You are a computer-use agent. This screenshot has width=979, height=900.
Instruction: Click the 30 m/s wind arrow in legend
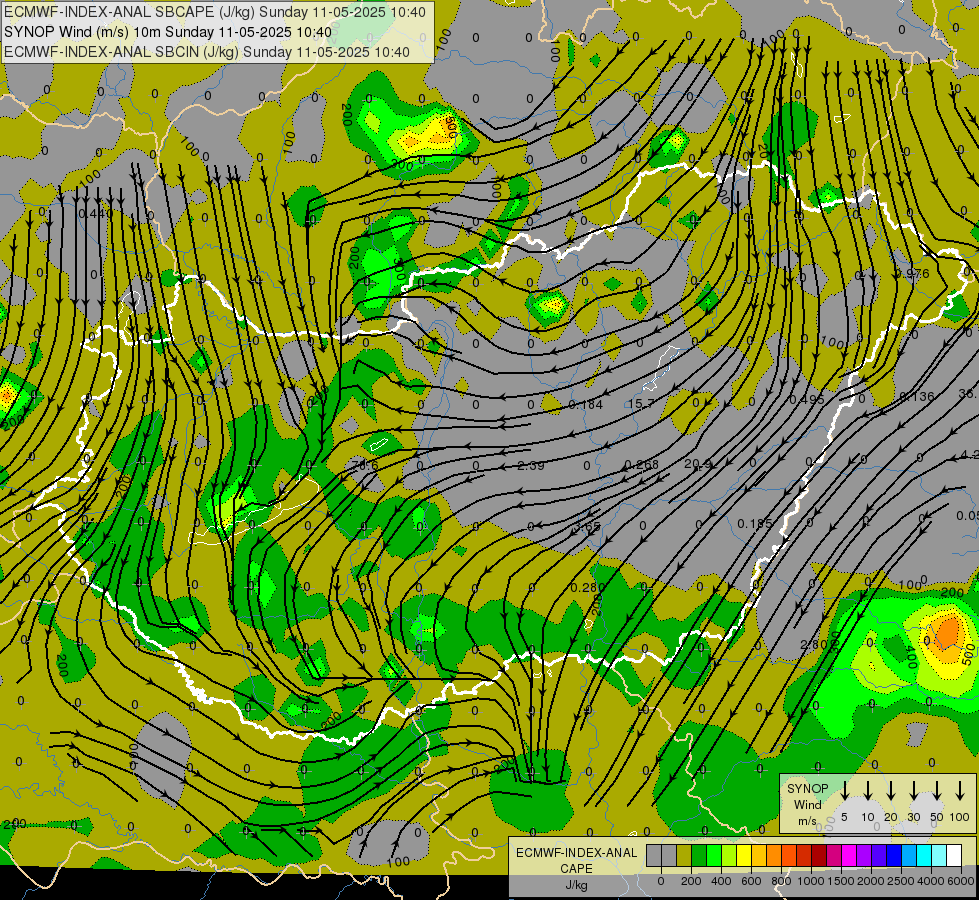tap(914, 790)
